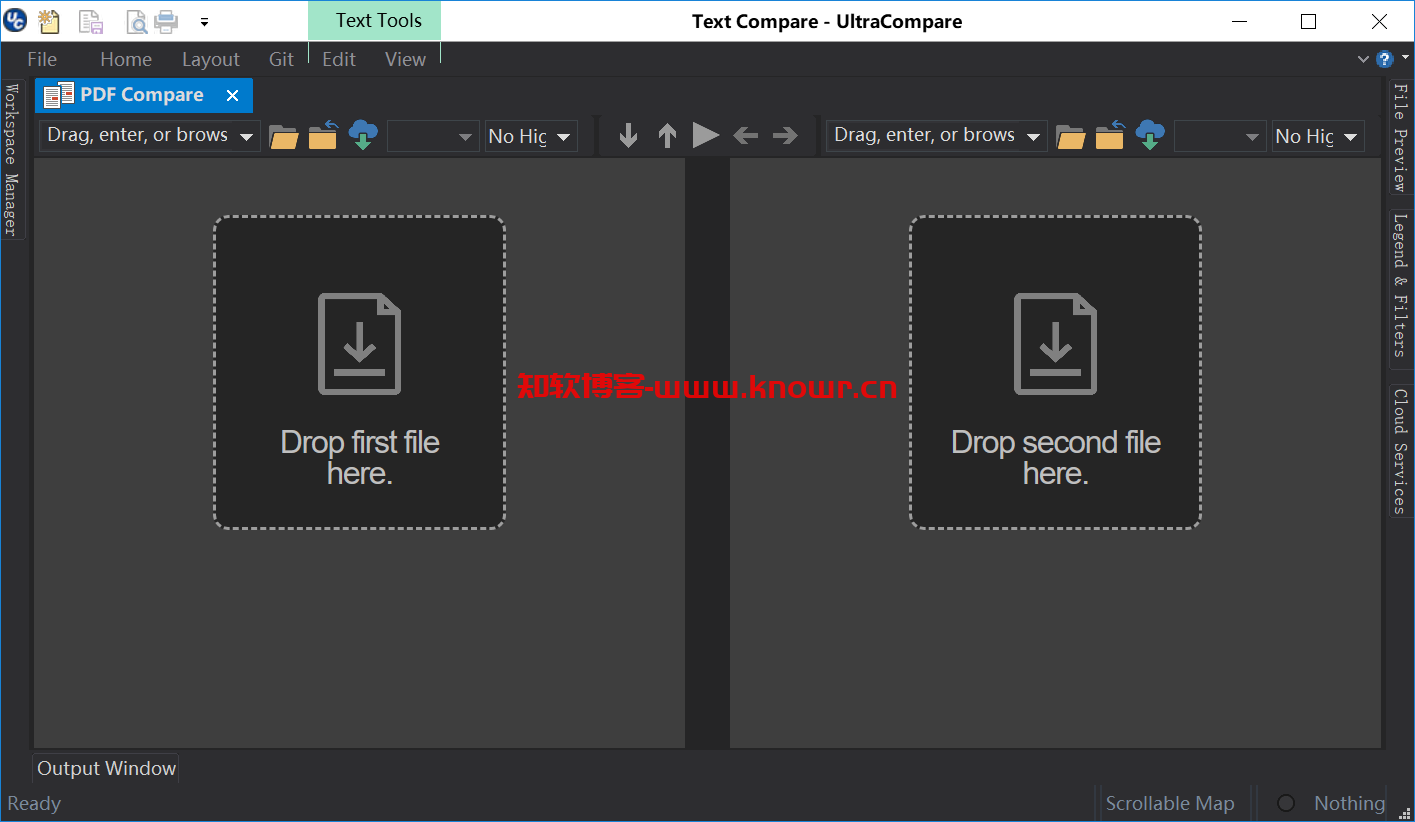
Task: Click the Nothing status indicator
Action: pyautogui.click(x=1349, y=803)
